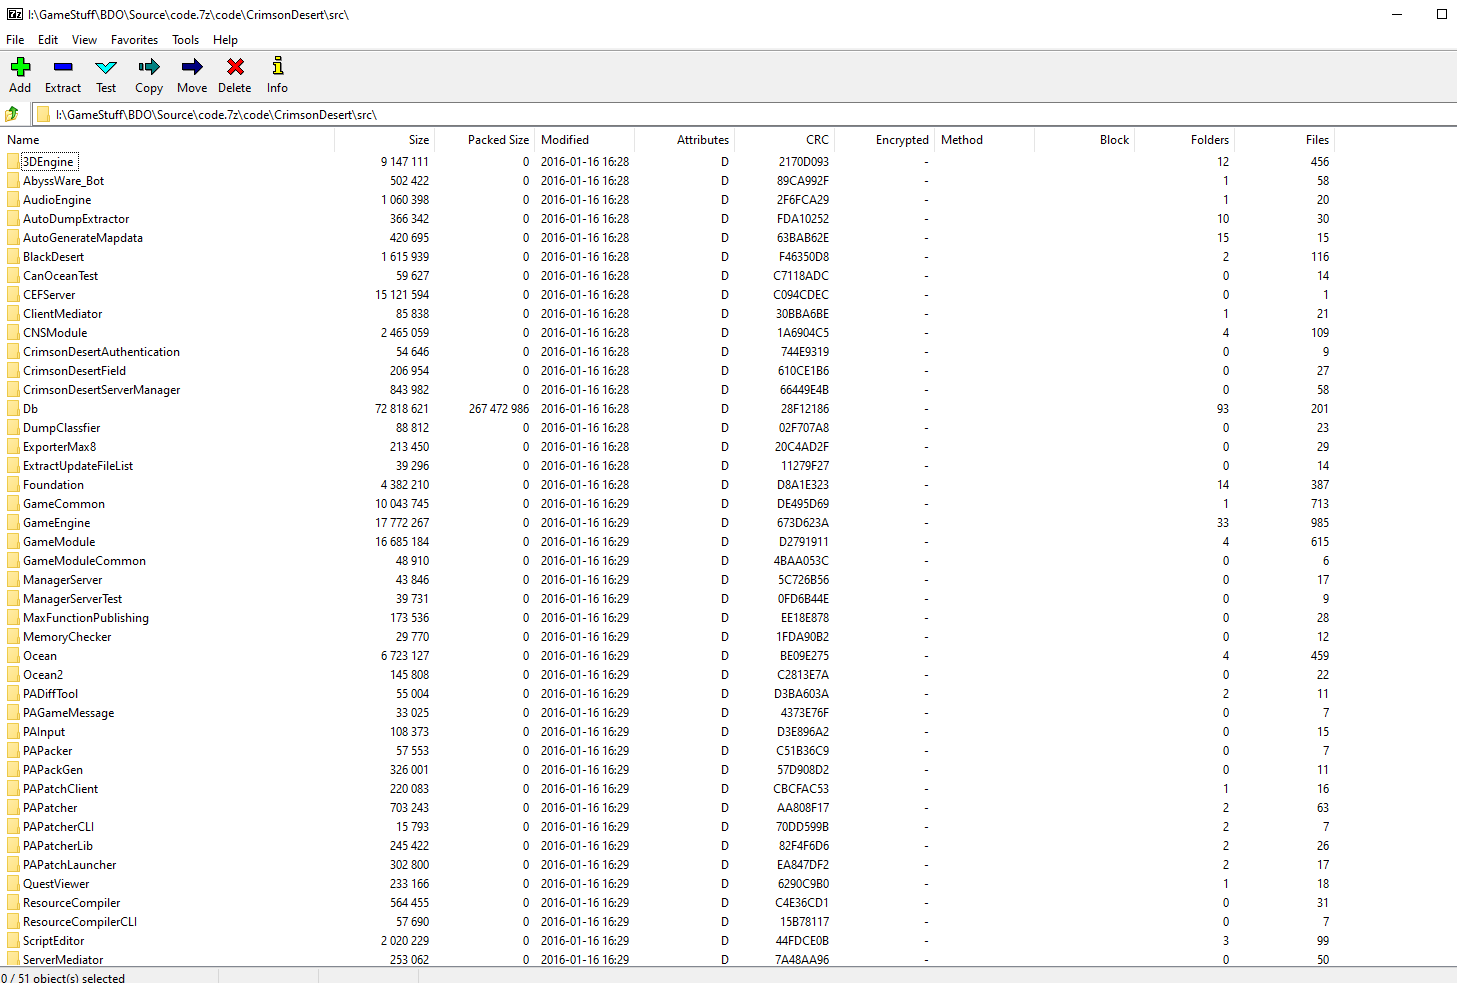
Task: Sort by the Size column header
Action: coord(385,140)
